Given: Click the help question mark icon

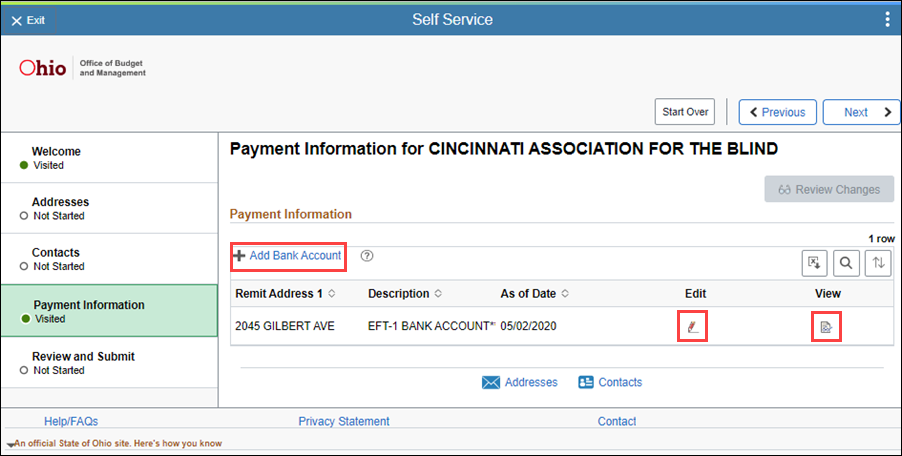Looking at the screenshot, I should tap(367, 256).
